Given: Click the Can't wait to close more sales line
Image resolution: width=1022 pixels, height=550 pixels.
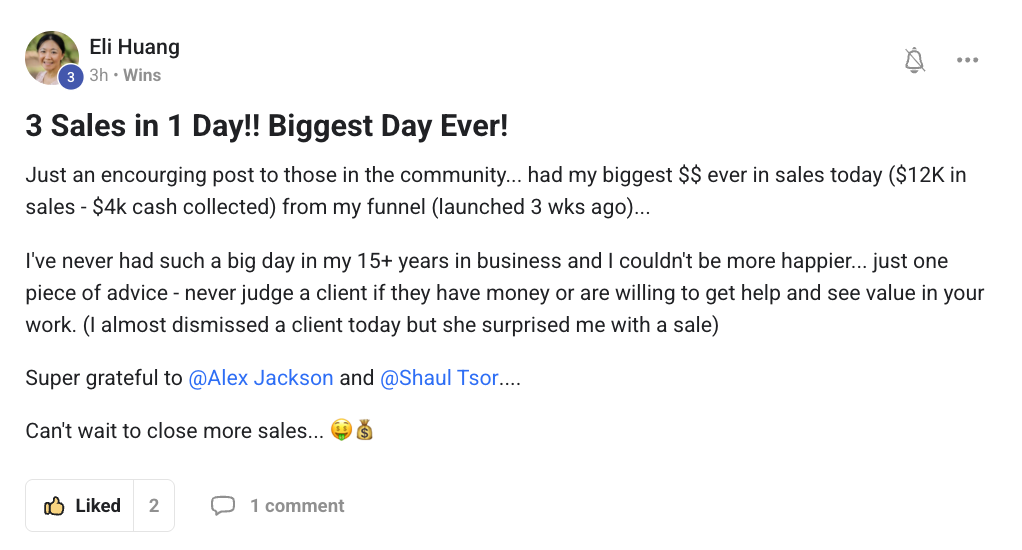Looking at the screenshot, I should point(175,432).
